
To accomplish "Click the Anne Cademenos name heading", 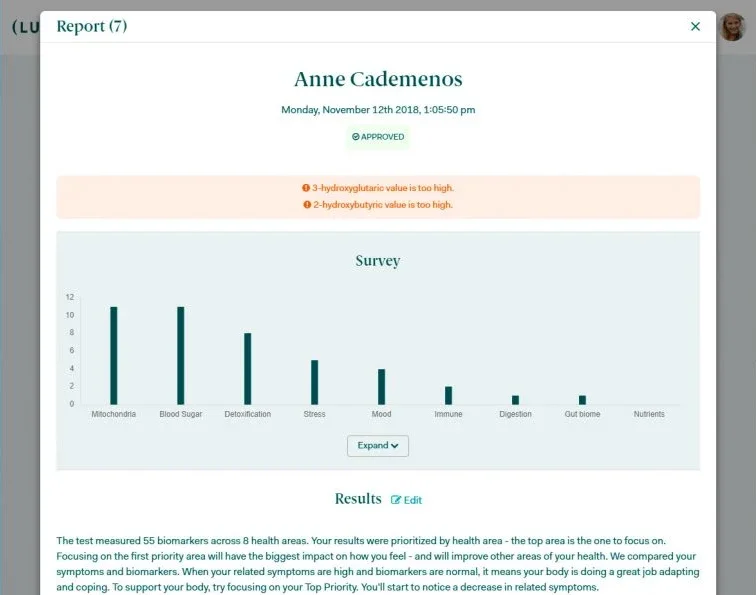I will pos(378,79).
